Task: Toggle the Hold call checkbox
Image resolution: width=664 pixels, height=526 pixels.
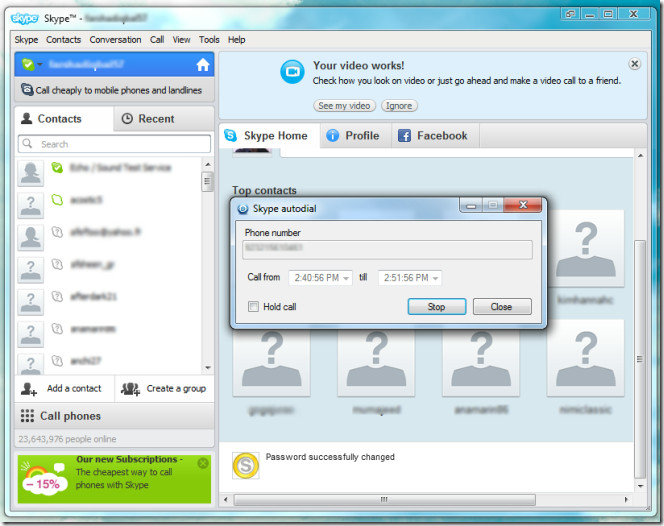Action: pyautogui.click(x=253, y=306)
